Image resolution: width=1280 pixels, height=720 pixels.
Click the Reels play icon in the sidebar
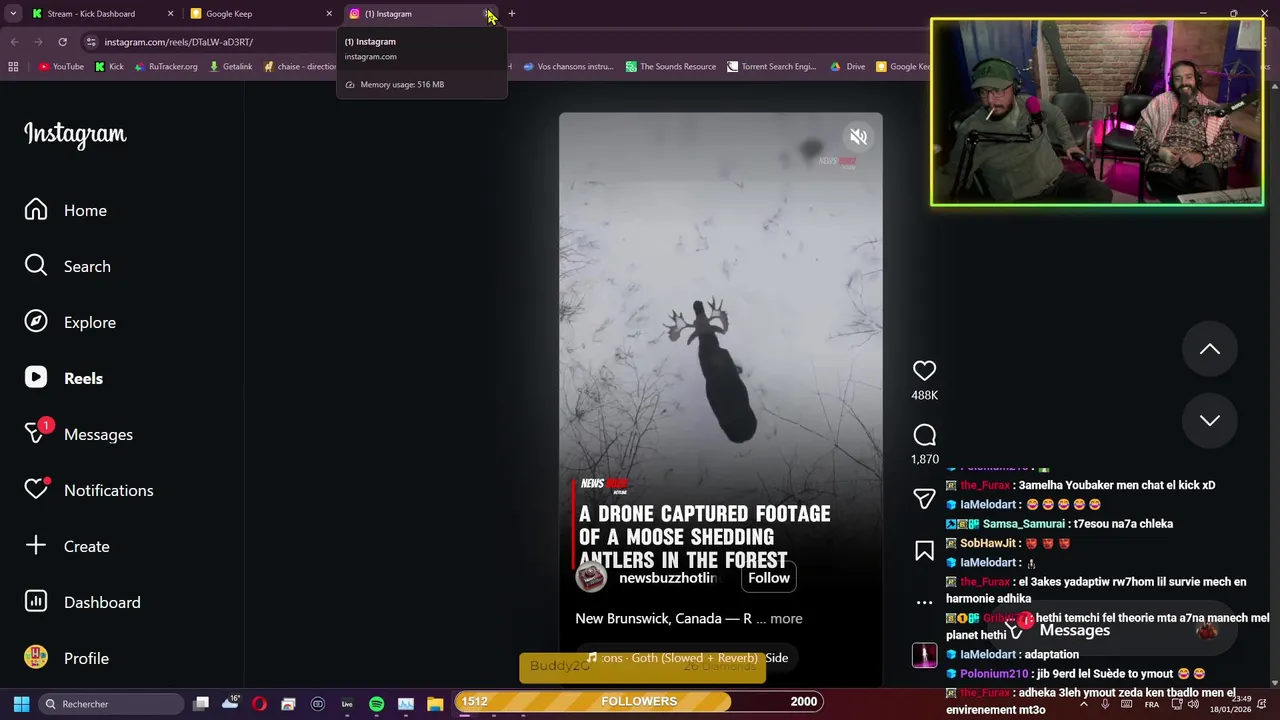36,377
